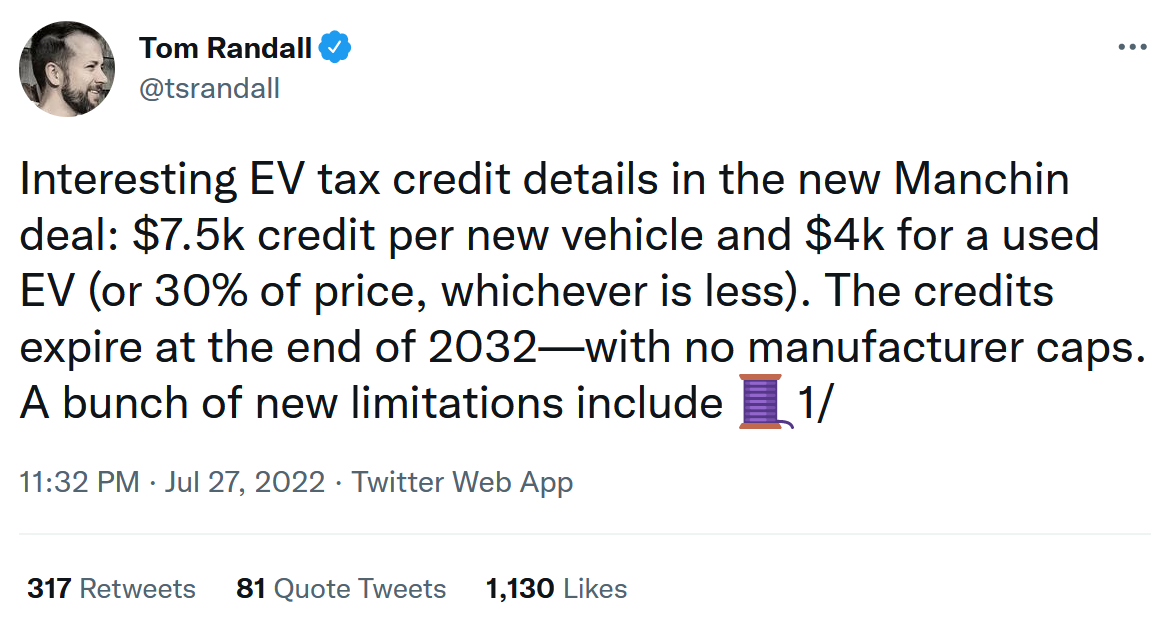
Task: Open Tom Randall's profile picture
Action: [x=68, y=68]
